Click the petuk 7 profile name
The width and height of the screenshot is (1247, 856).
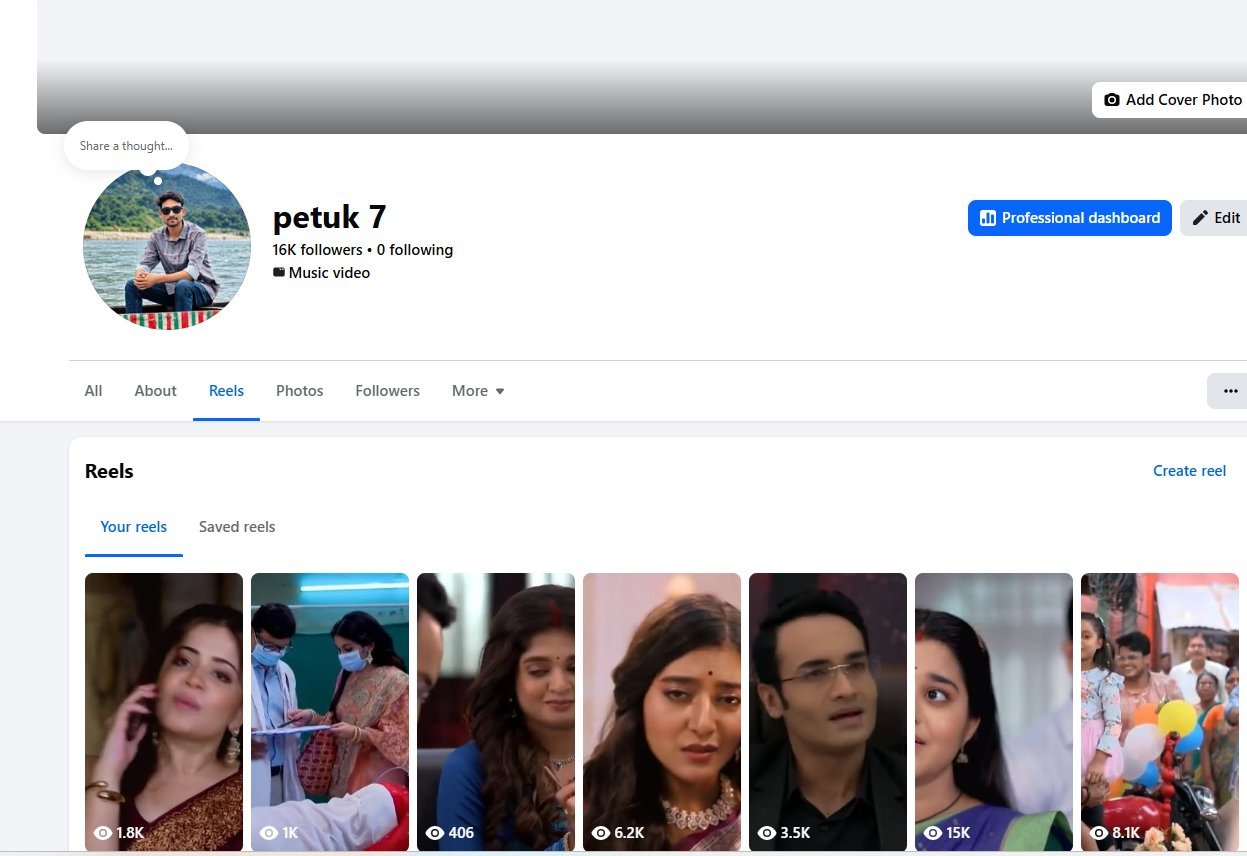pos(329,217)
